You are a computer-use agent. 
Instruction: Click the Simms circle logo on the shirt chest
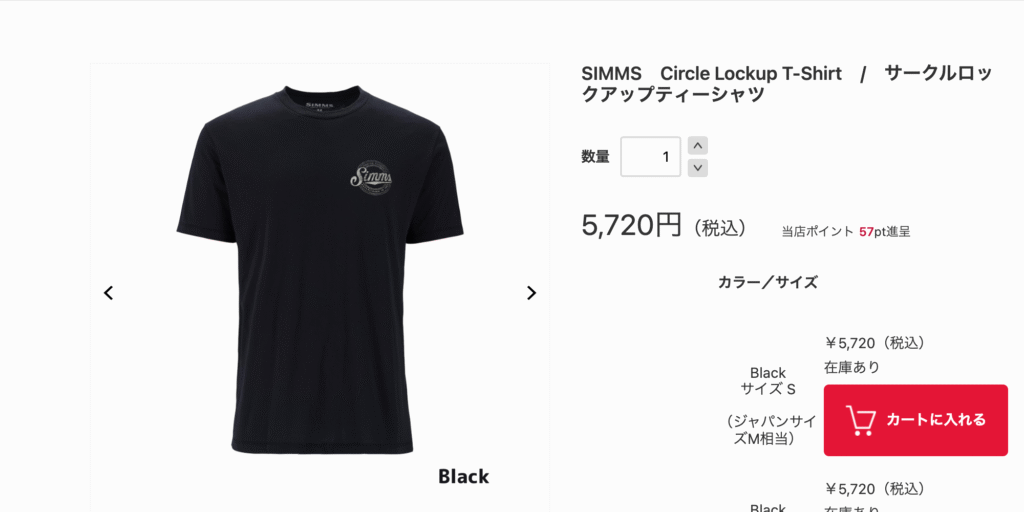pyautogui.click(x=371, y=176)
